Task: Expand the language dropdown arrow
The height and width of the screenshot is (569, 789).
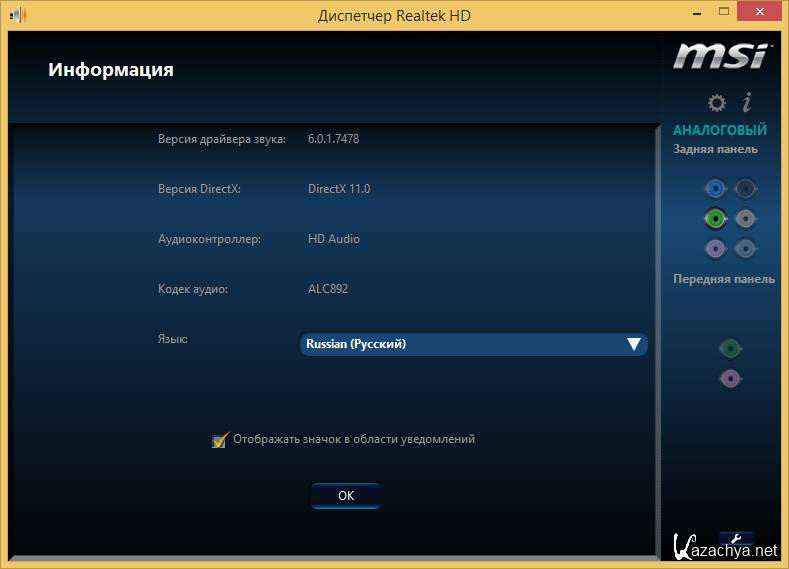Action: coord(633,344)
